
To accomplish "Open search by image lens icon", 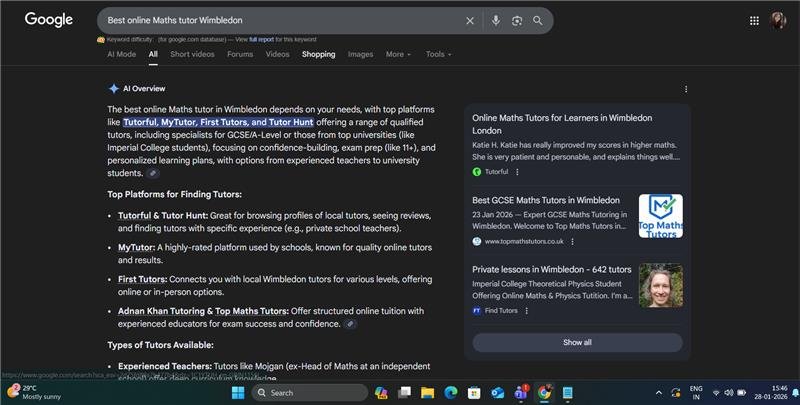I will click(x=517, y=20).
